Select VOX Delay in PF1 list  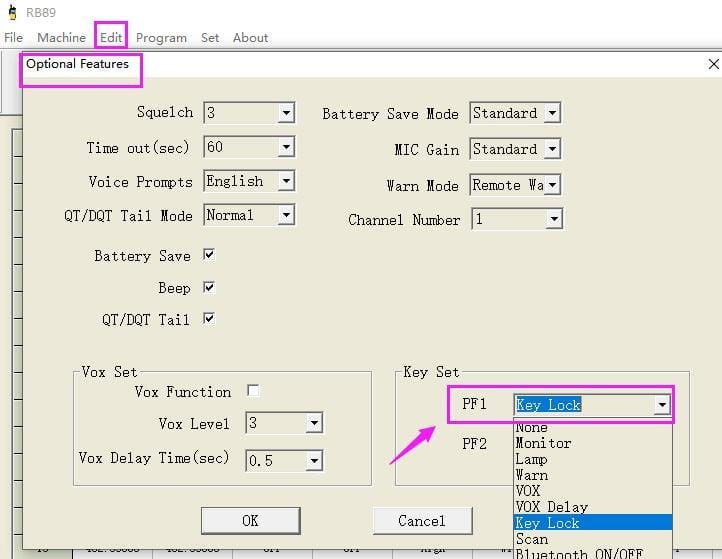click(593, 507)
